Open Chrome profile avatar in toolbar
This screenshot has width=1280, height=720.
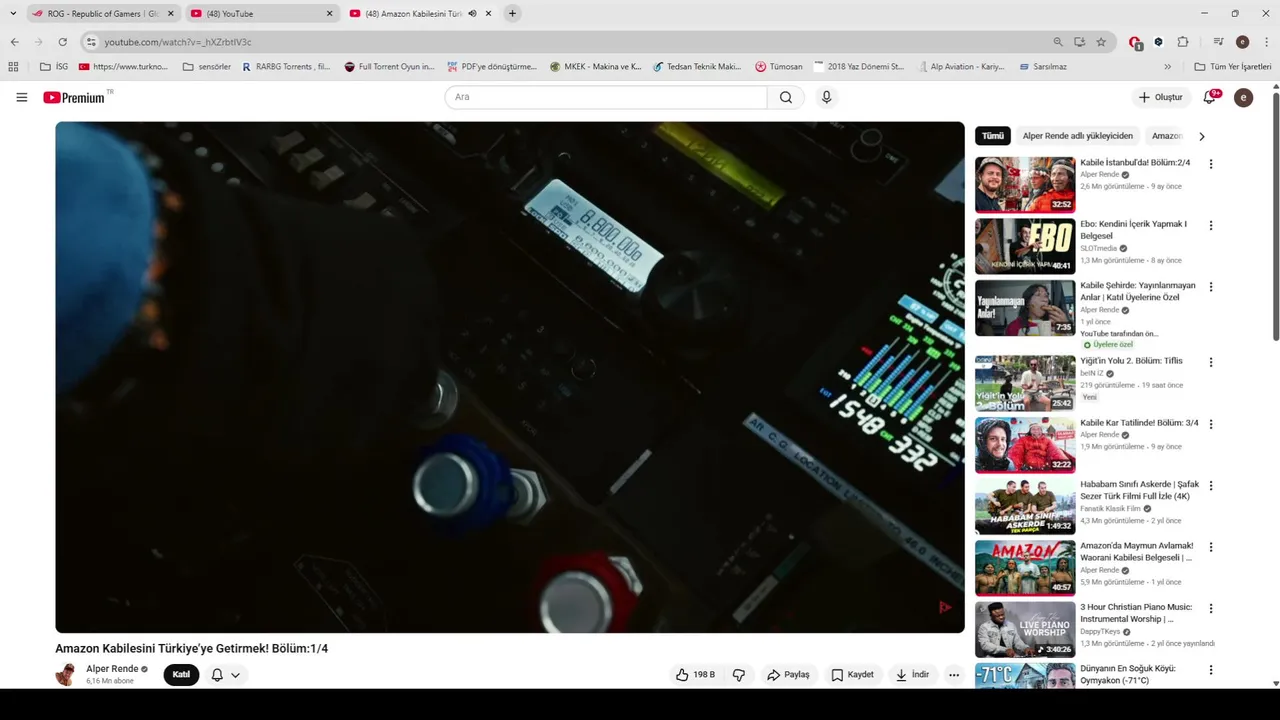tap(1242, 42)
